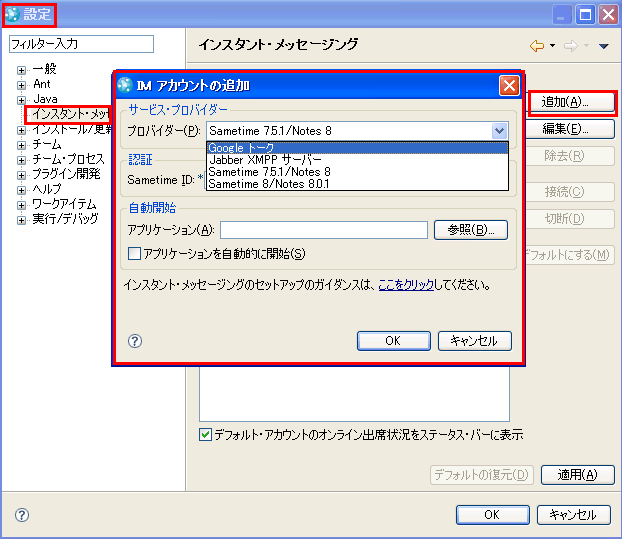The image size is (622, 539).
Task: Click the 編集(E)... button
Action: click(570, 129)
